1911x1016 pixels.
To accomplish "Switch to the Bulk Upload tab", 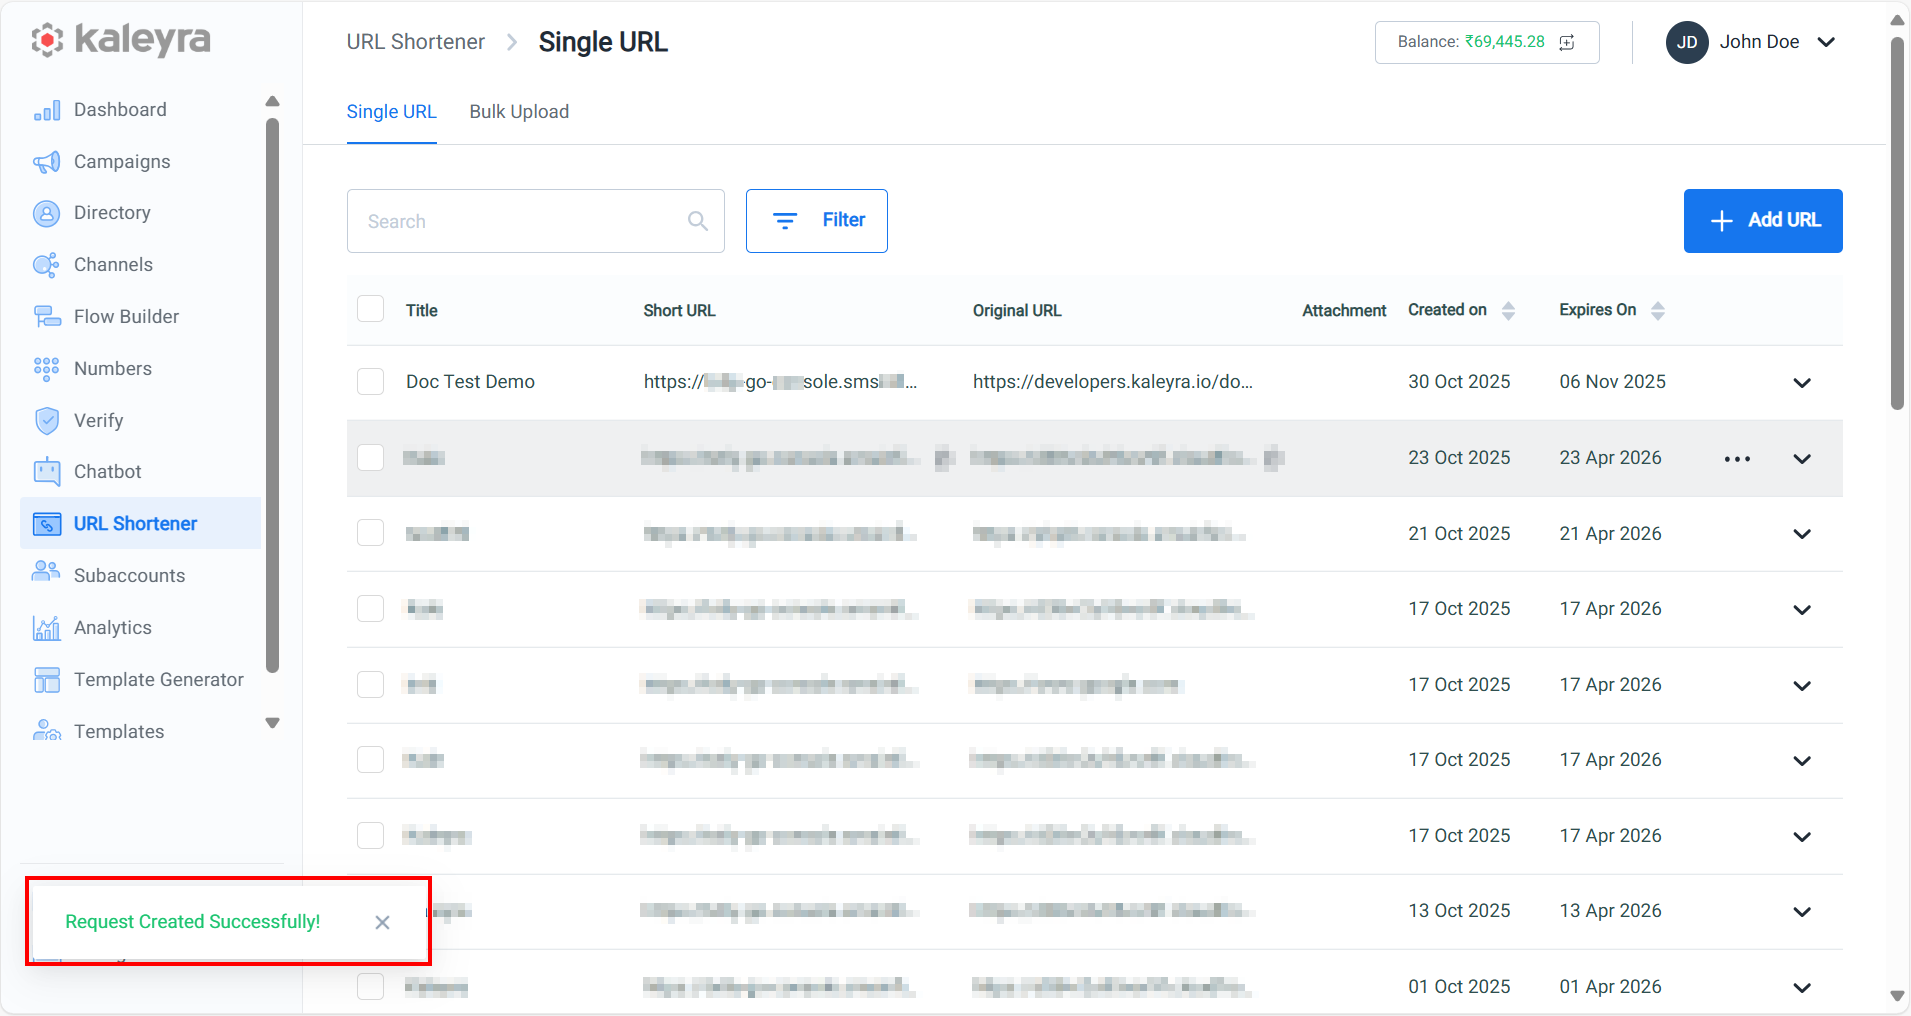I will pyautogui.click(x=519, y=112).
